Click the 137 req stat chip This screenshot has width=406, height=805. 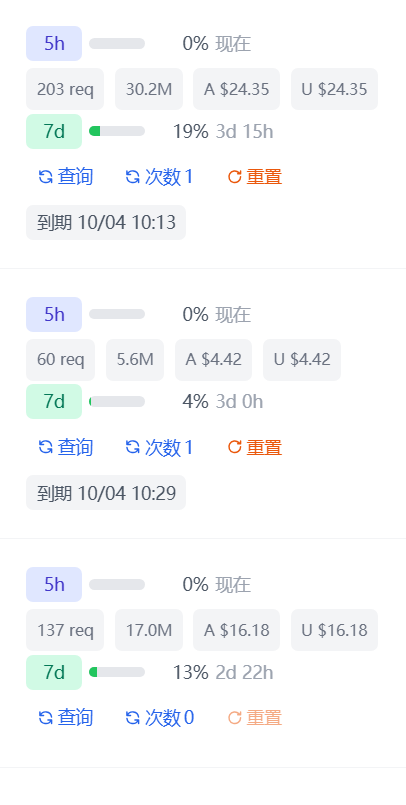[x=65, y=630]
